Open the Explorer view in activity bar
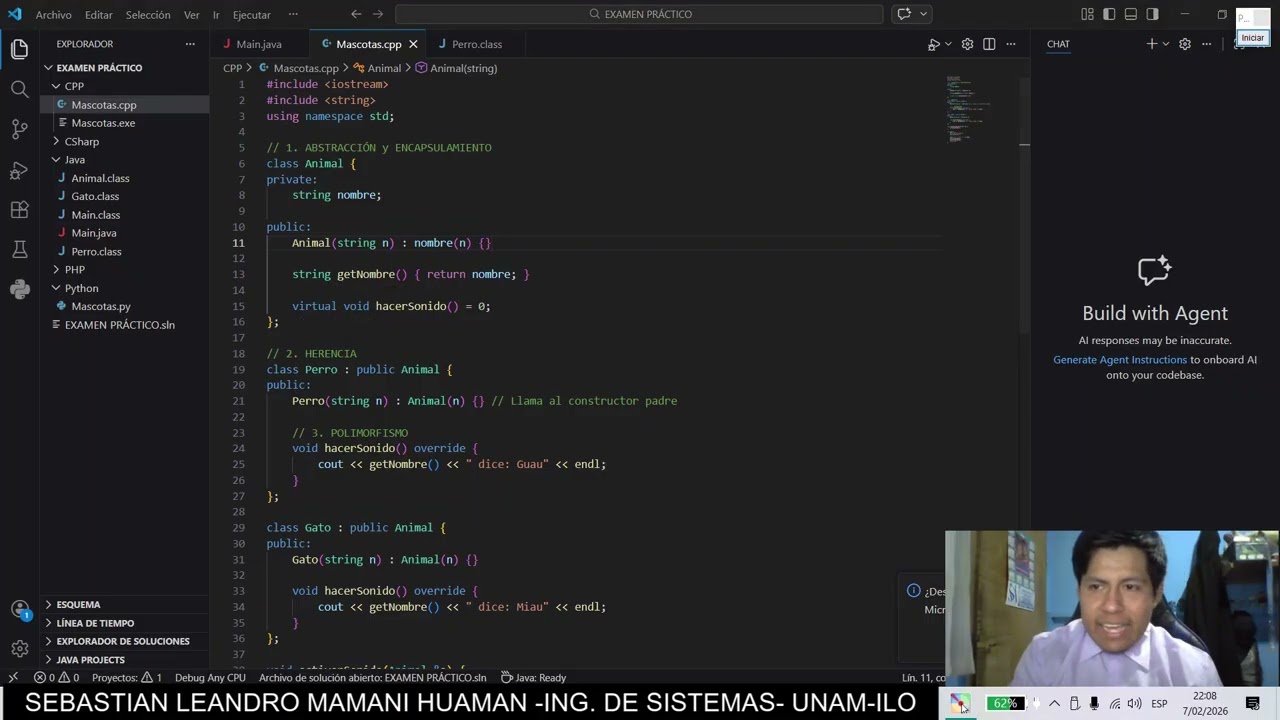1280x720 pixels. coord(19,49)
